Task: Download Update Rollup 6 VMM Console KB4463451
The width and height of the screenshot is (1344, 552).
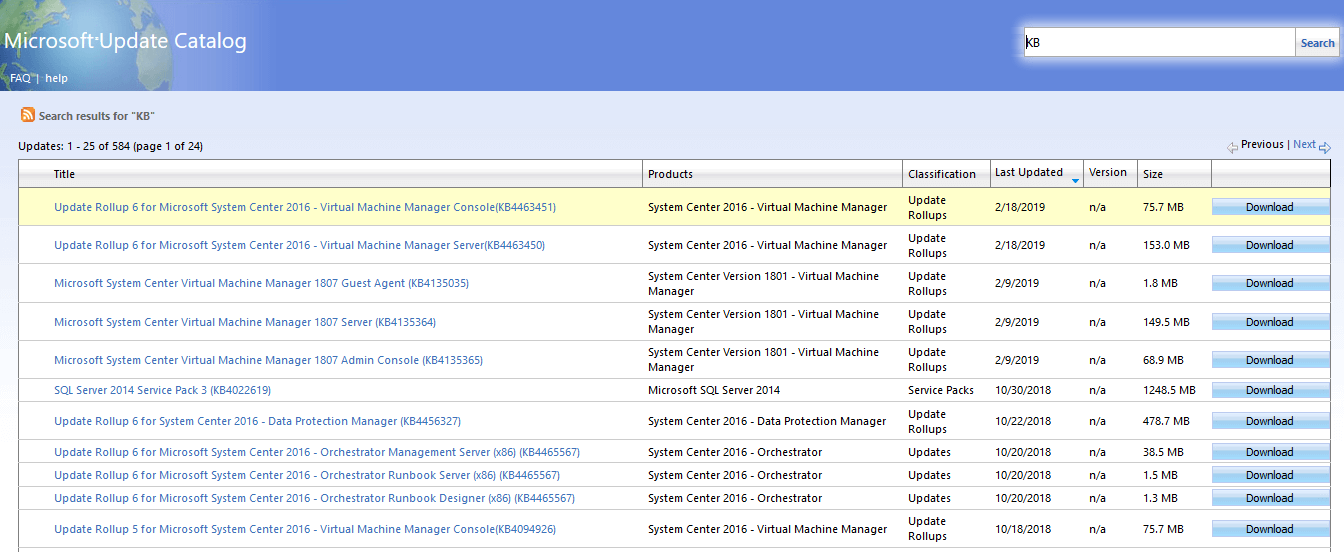Action: point(1269,207)
